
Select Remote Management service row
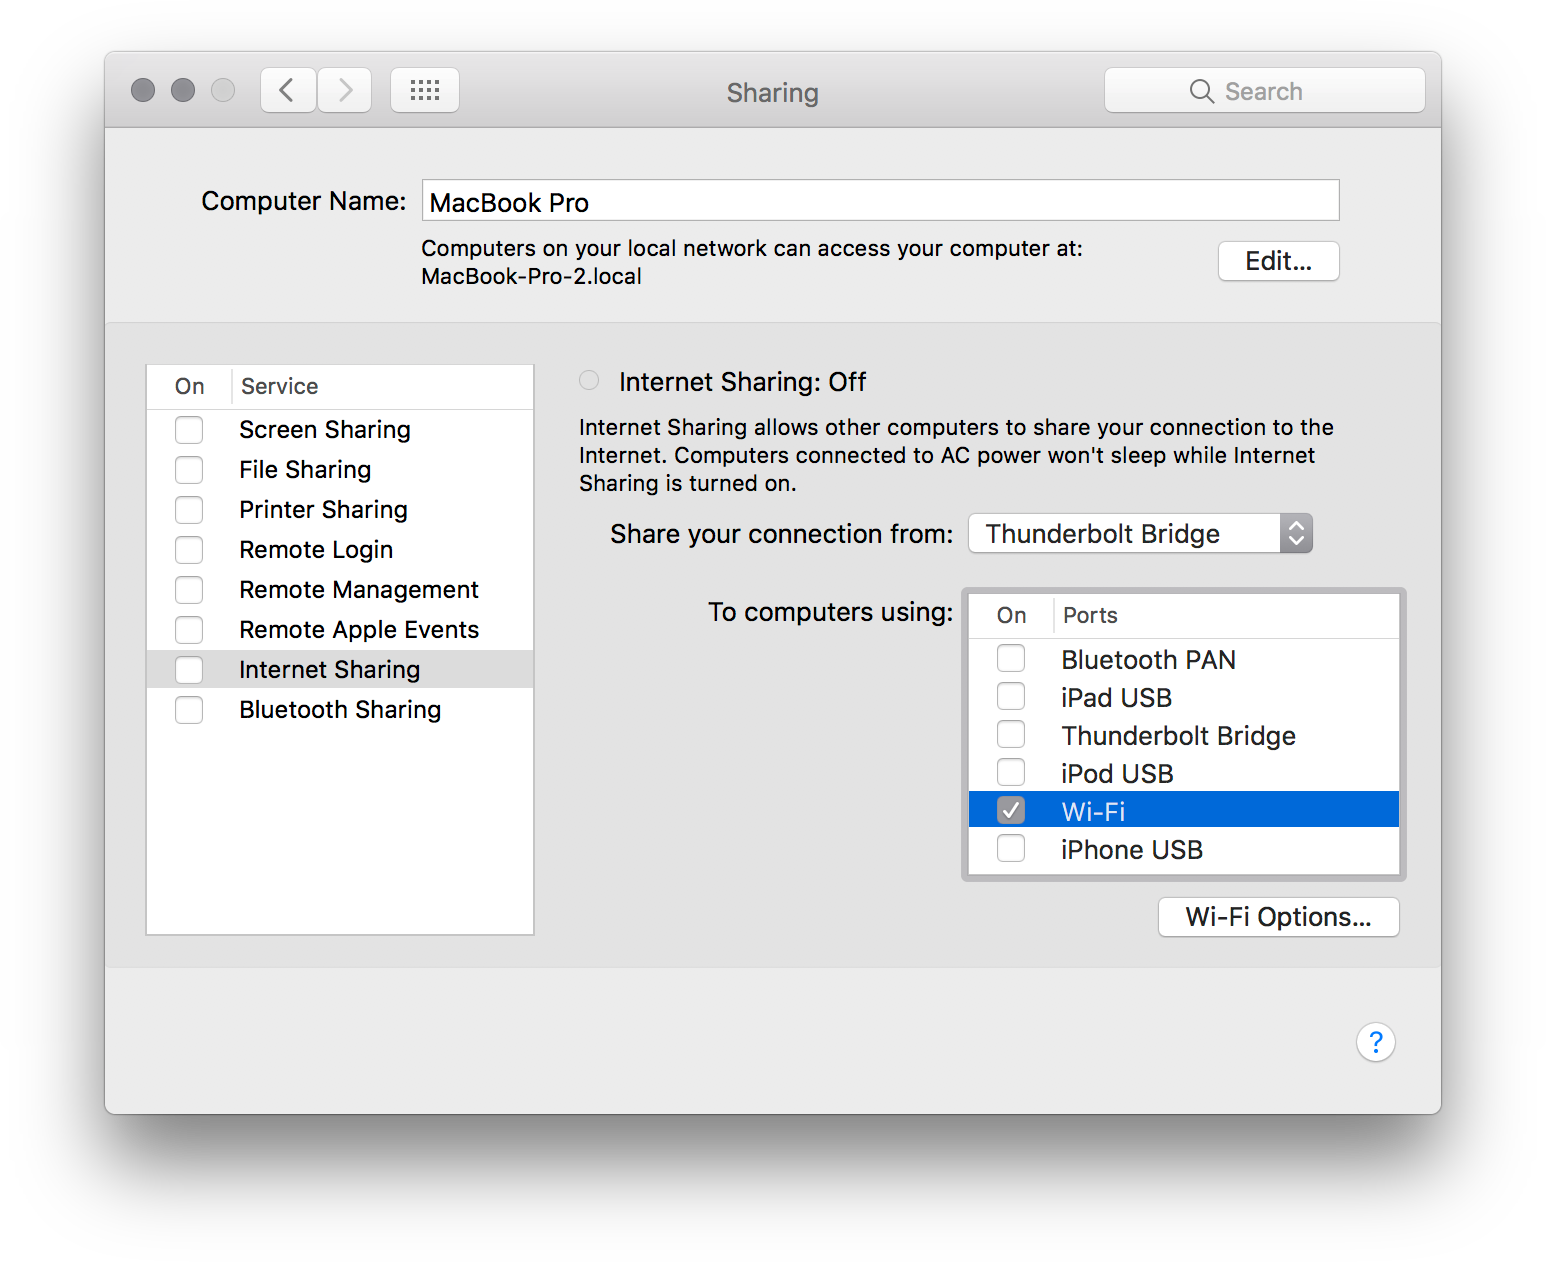340,590
